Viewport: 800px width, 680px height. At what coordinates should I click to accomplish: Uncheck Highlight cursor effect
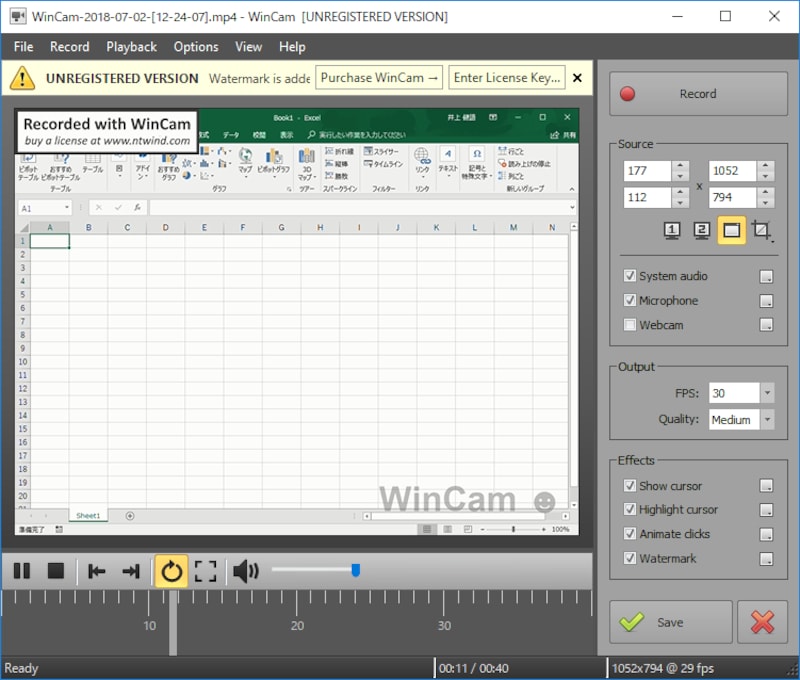point(630,510)
